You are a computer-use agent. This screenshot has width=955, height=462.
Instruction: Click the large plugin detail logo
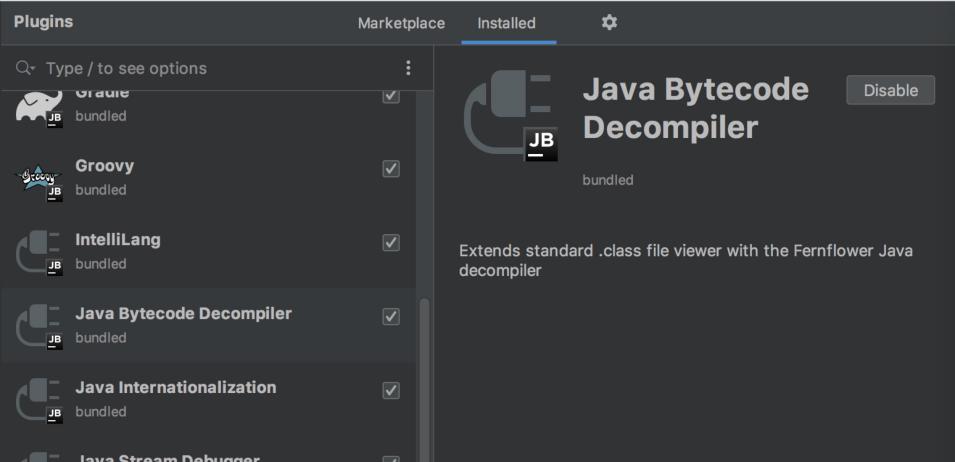(x=510, y=117)
